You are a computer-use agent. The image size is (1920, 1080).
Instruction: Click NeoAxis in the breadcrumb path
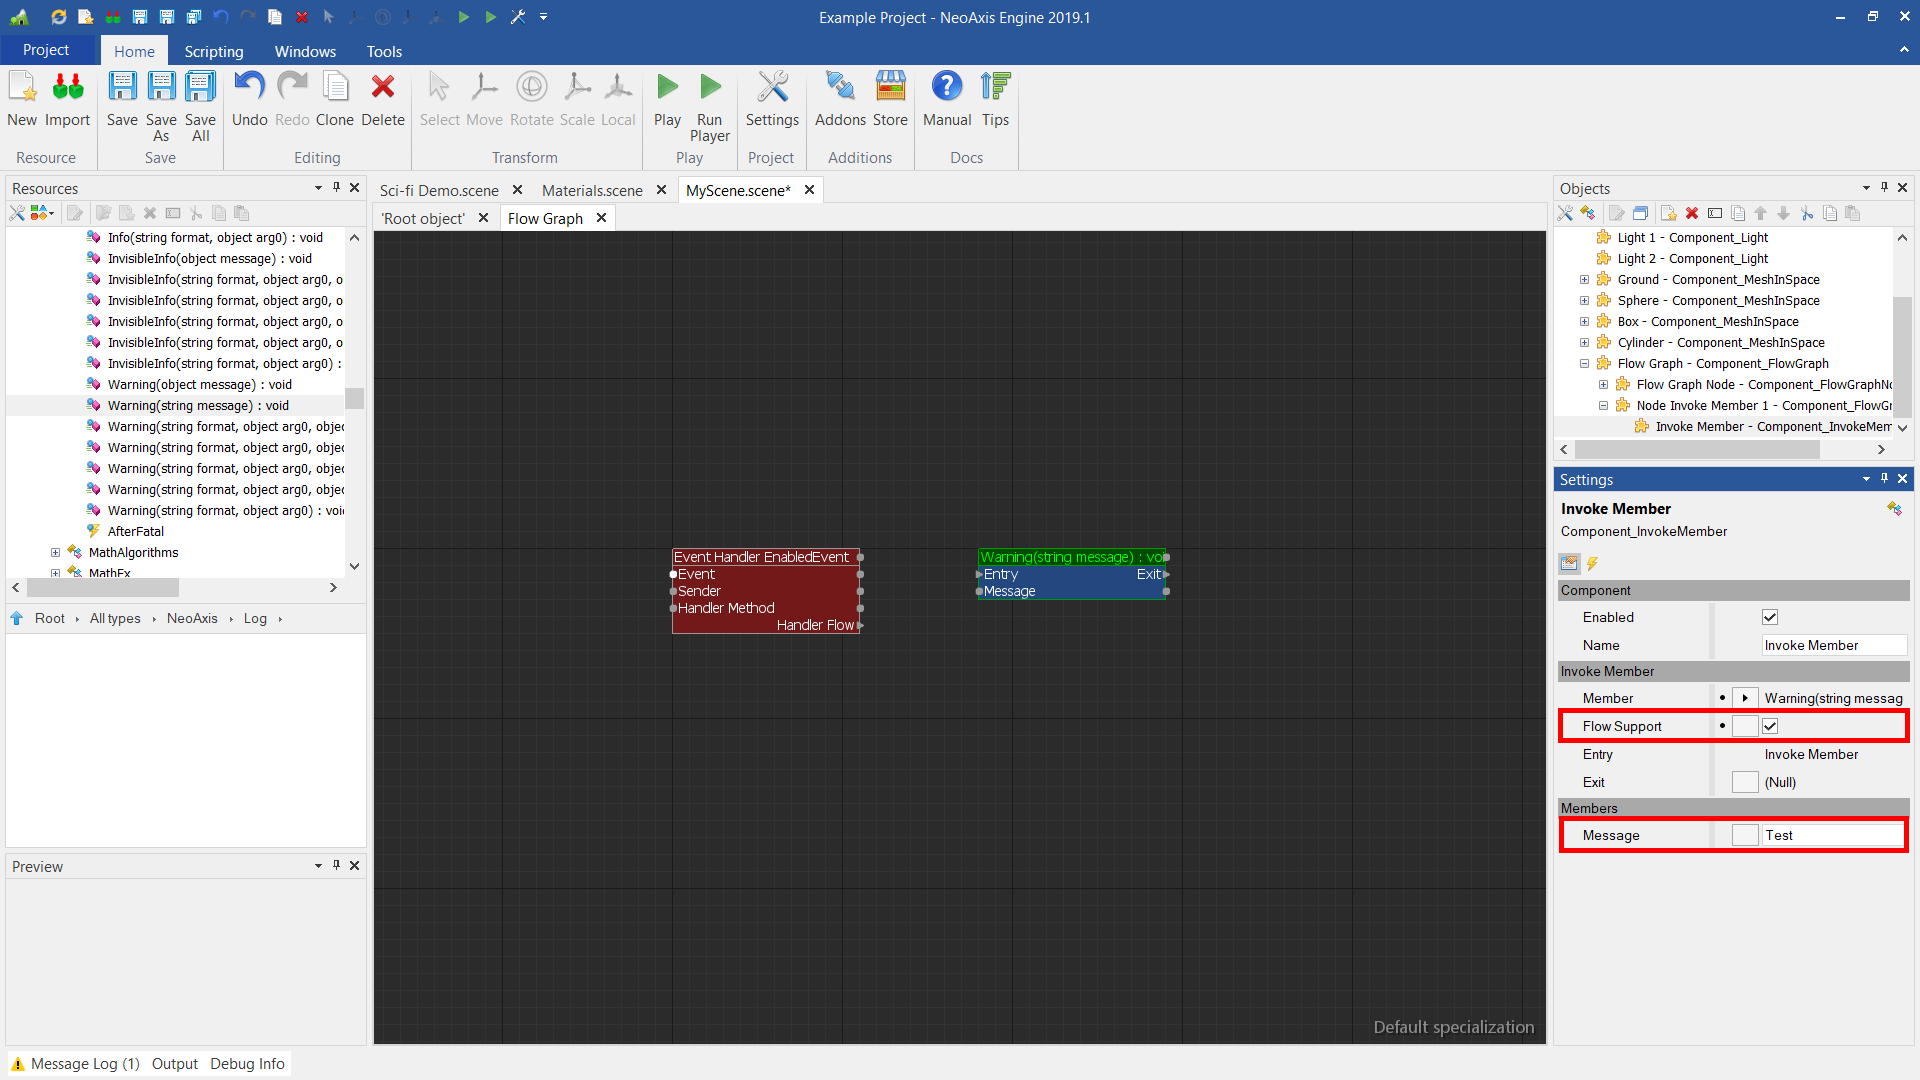[192, 619]
